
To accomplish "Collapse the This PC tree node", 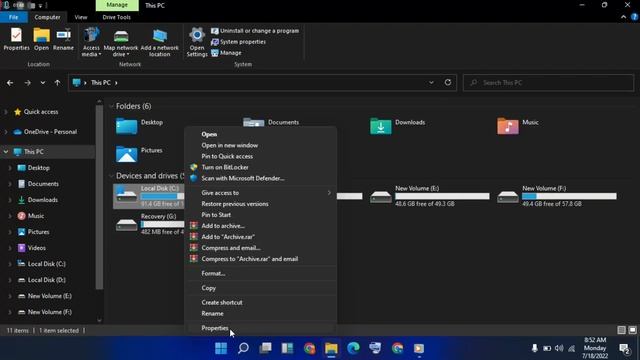I will [x=6, y=152].
